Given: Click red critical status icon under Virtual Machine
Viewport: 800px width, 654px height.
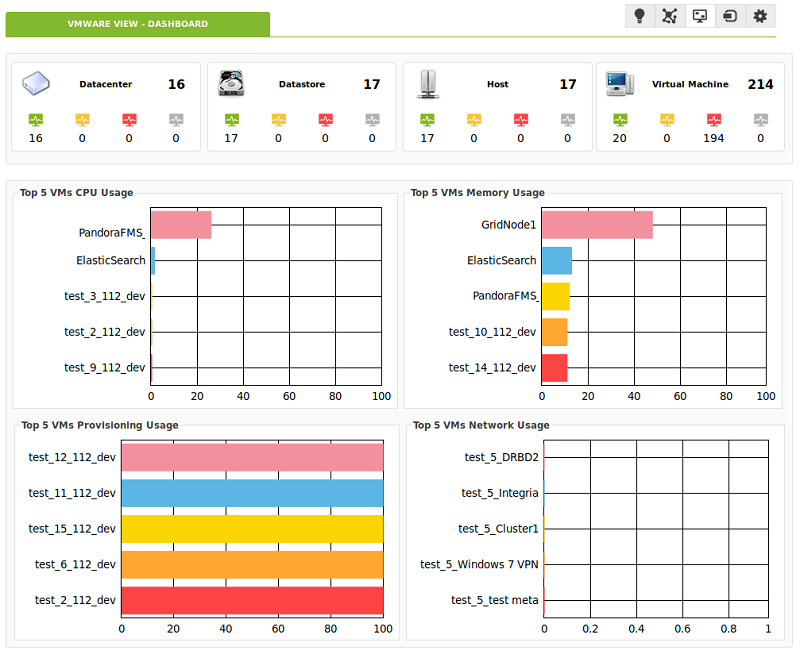Looking at the screenshot, I should point(714,120).
